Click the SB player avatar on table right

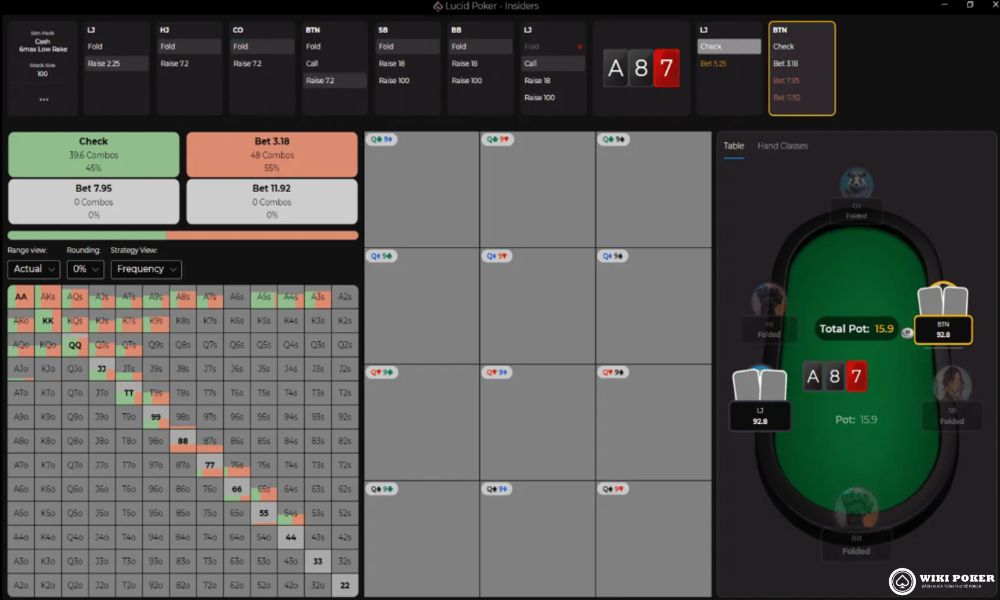(x=952, y=384)
